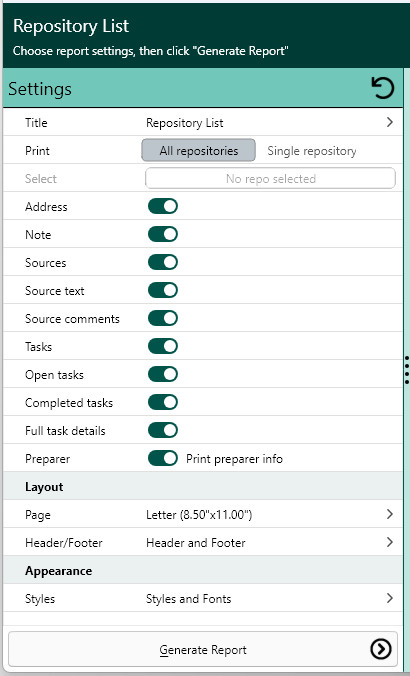The width and height of the screenshot is (410, 676).
Task: Disable the Tasks switch
Action: [x=163, y=346]
